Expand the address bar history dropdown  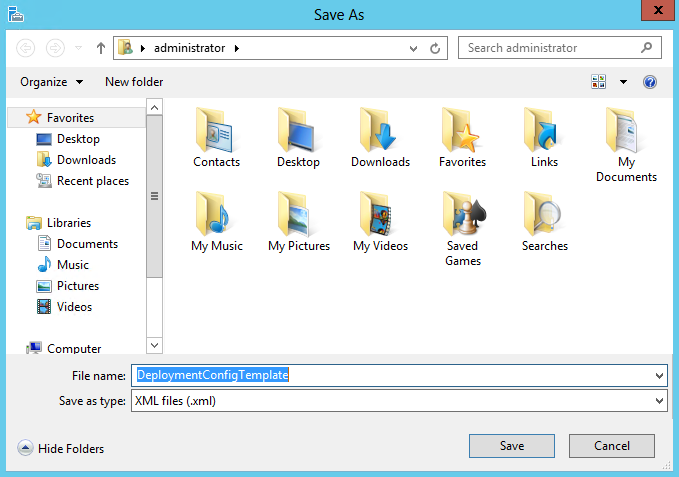(x=414, y=48)
